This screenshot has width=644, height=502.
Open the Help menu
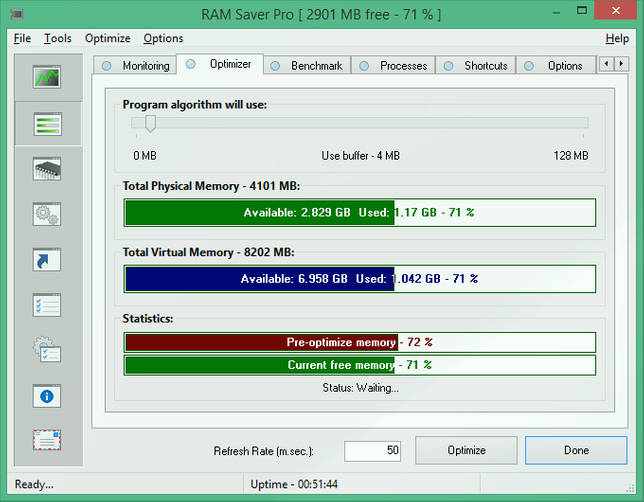tap(617, 38)
